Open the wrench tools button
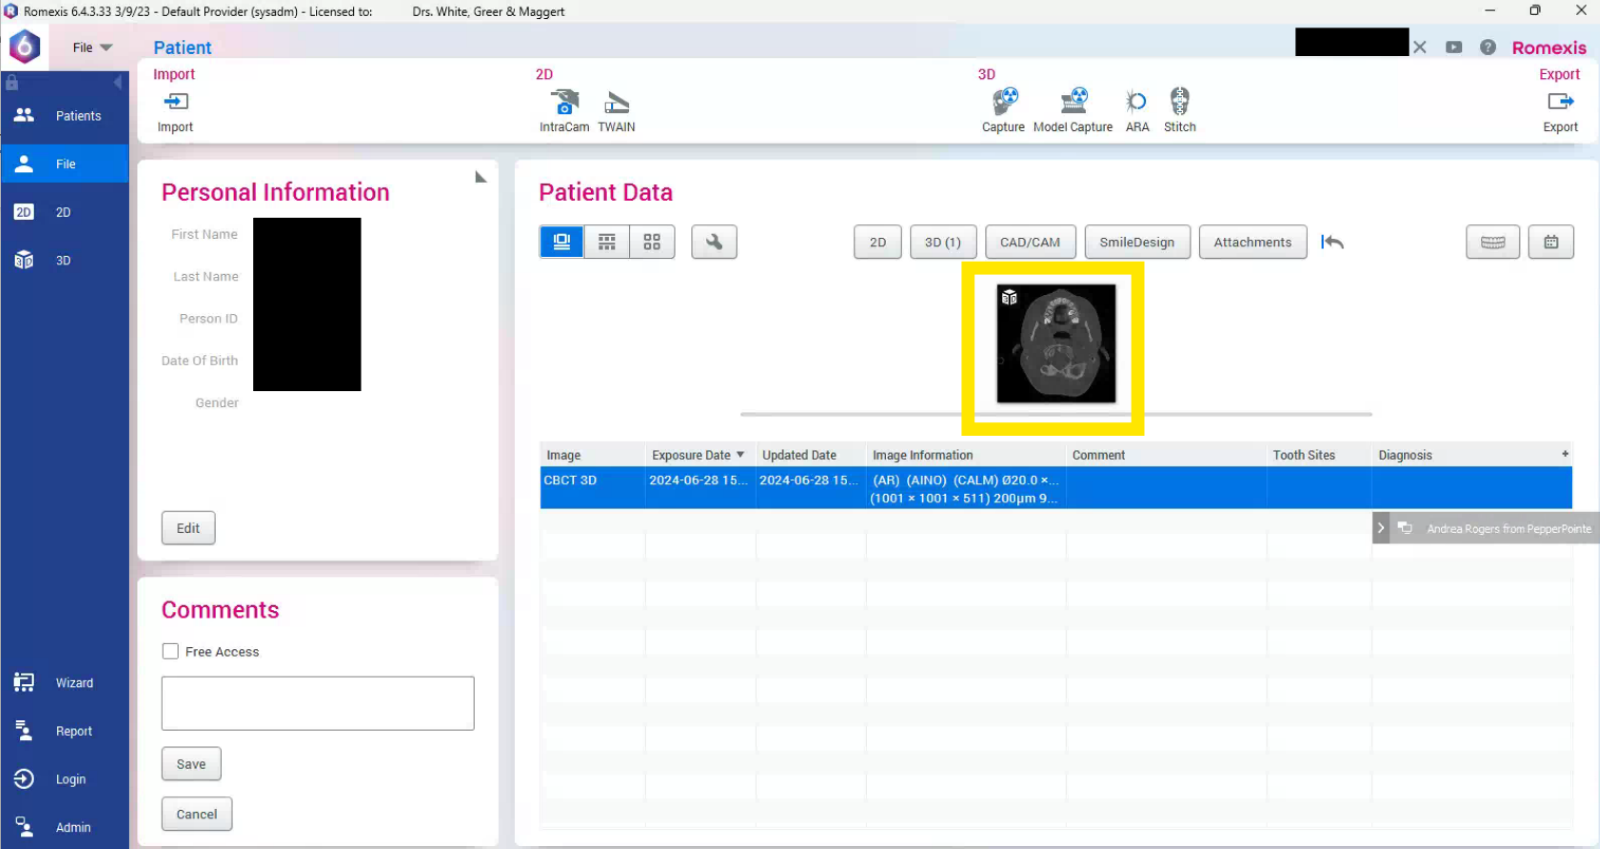The width and height of the screenshot is (1600, 849). (x=714, y=242)
